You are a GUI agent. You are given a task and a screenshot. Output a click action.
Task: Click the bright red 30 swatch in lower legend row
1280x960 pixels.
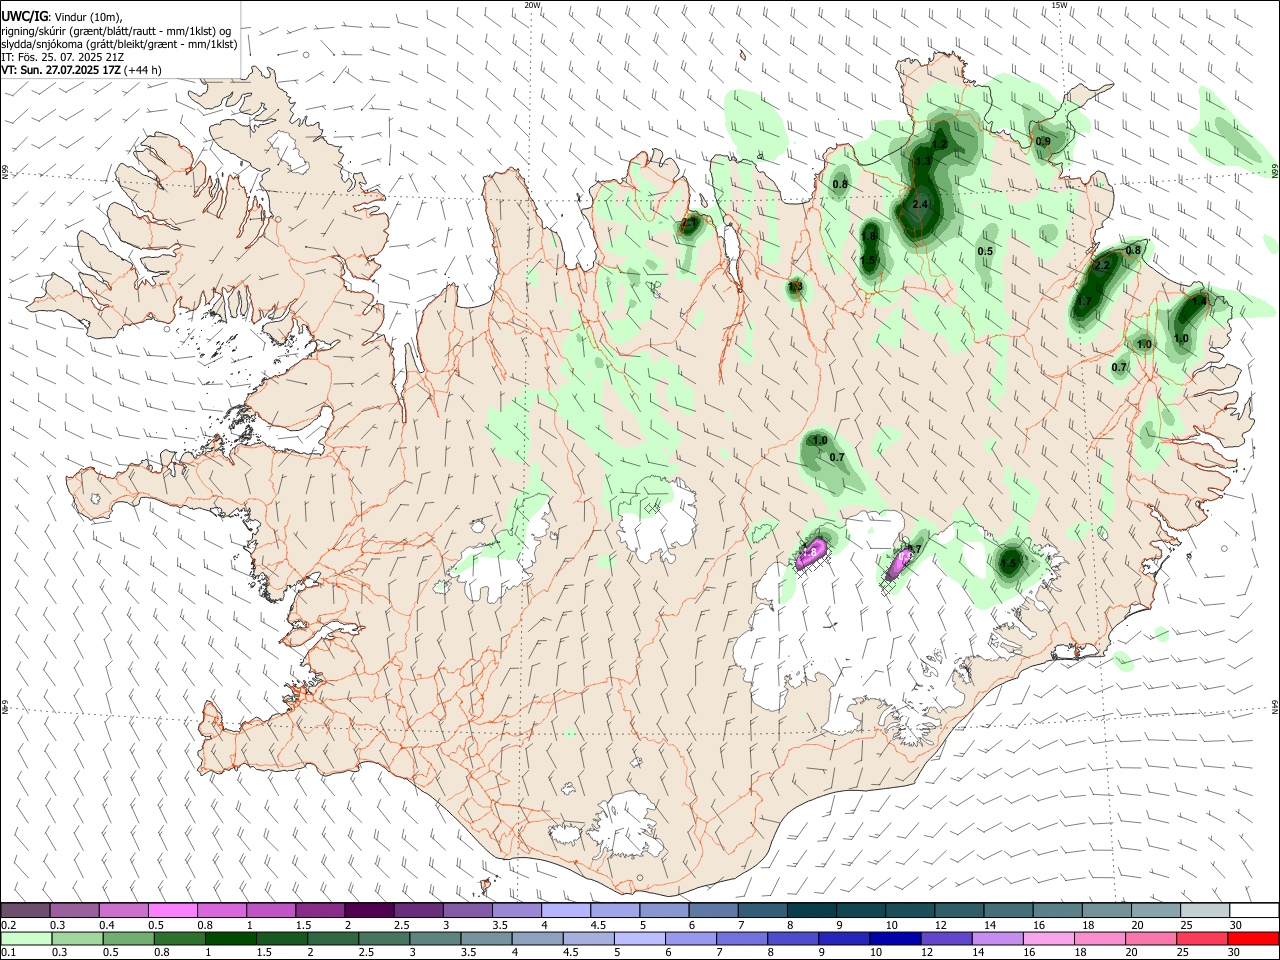1253,938
